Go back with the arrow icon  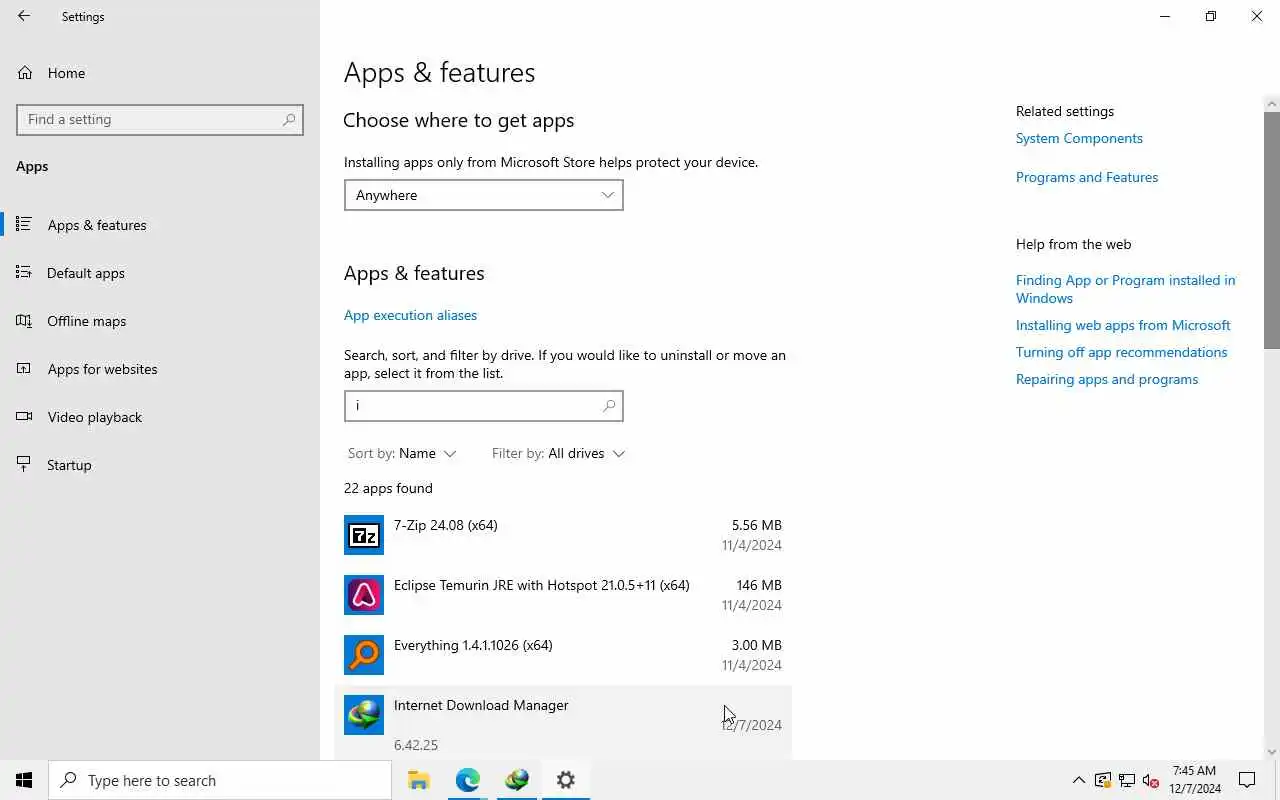(24, 16)
